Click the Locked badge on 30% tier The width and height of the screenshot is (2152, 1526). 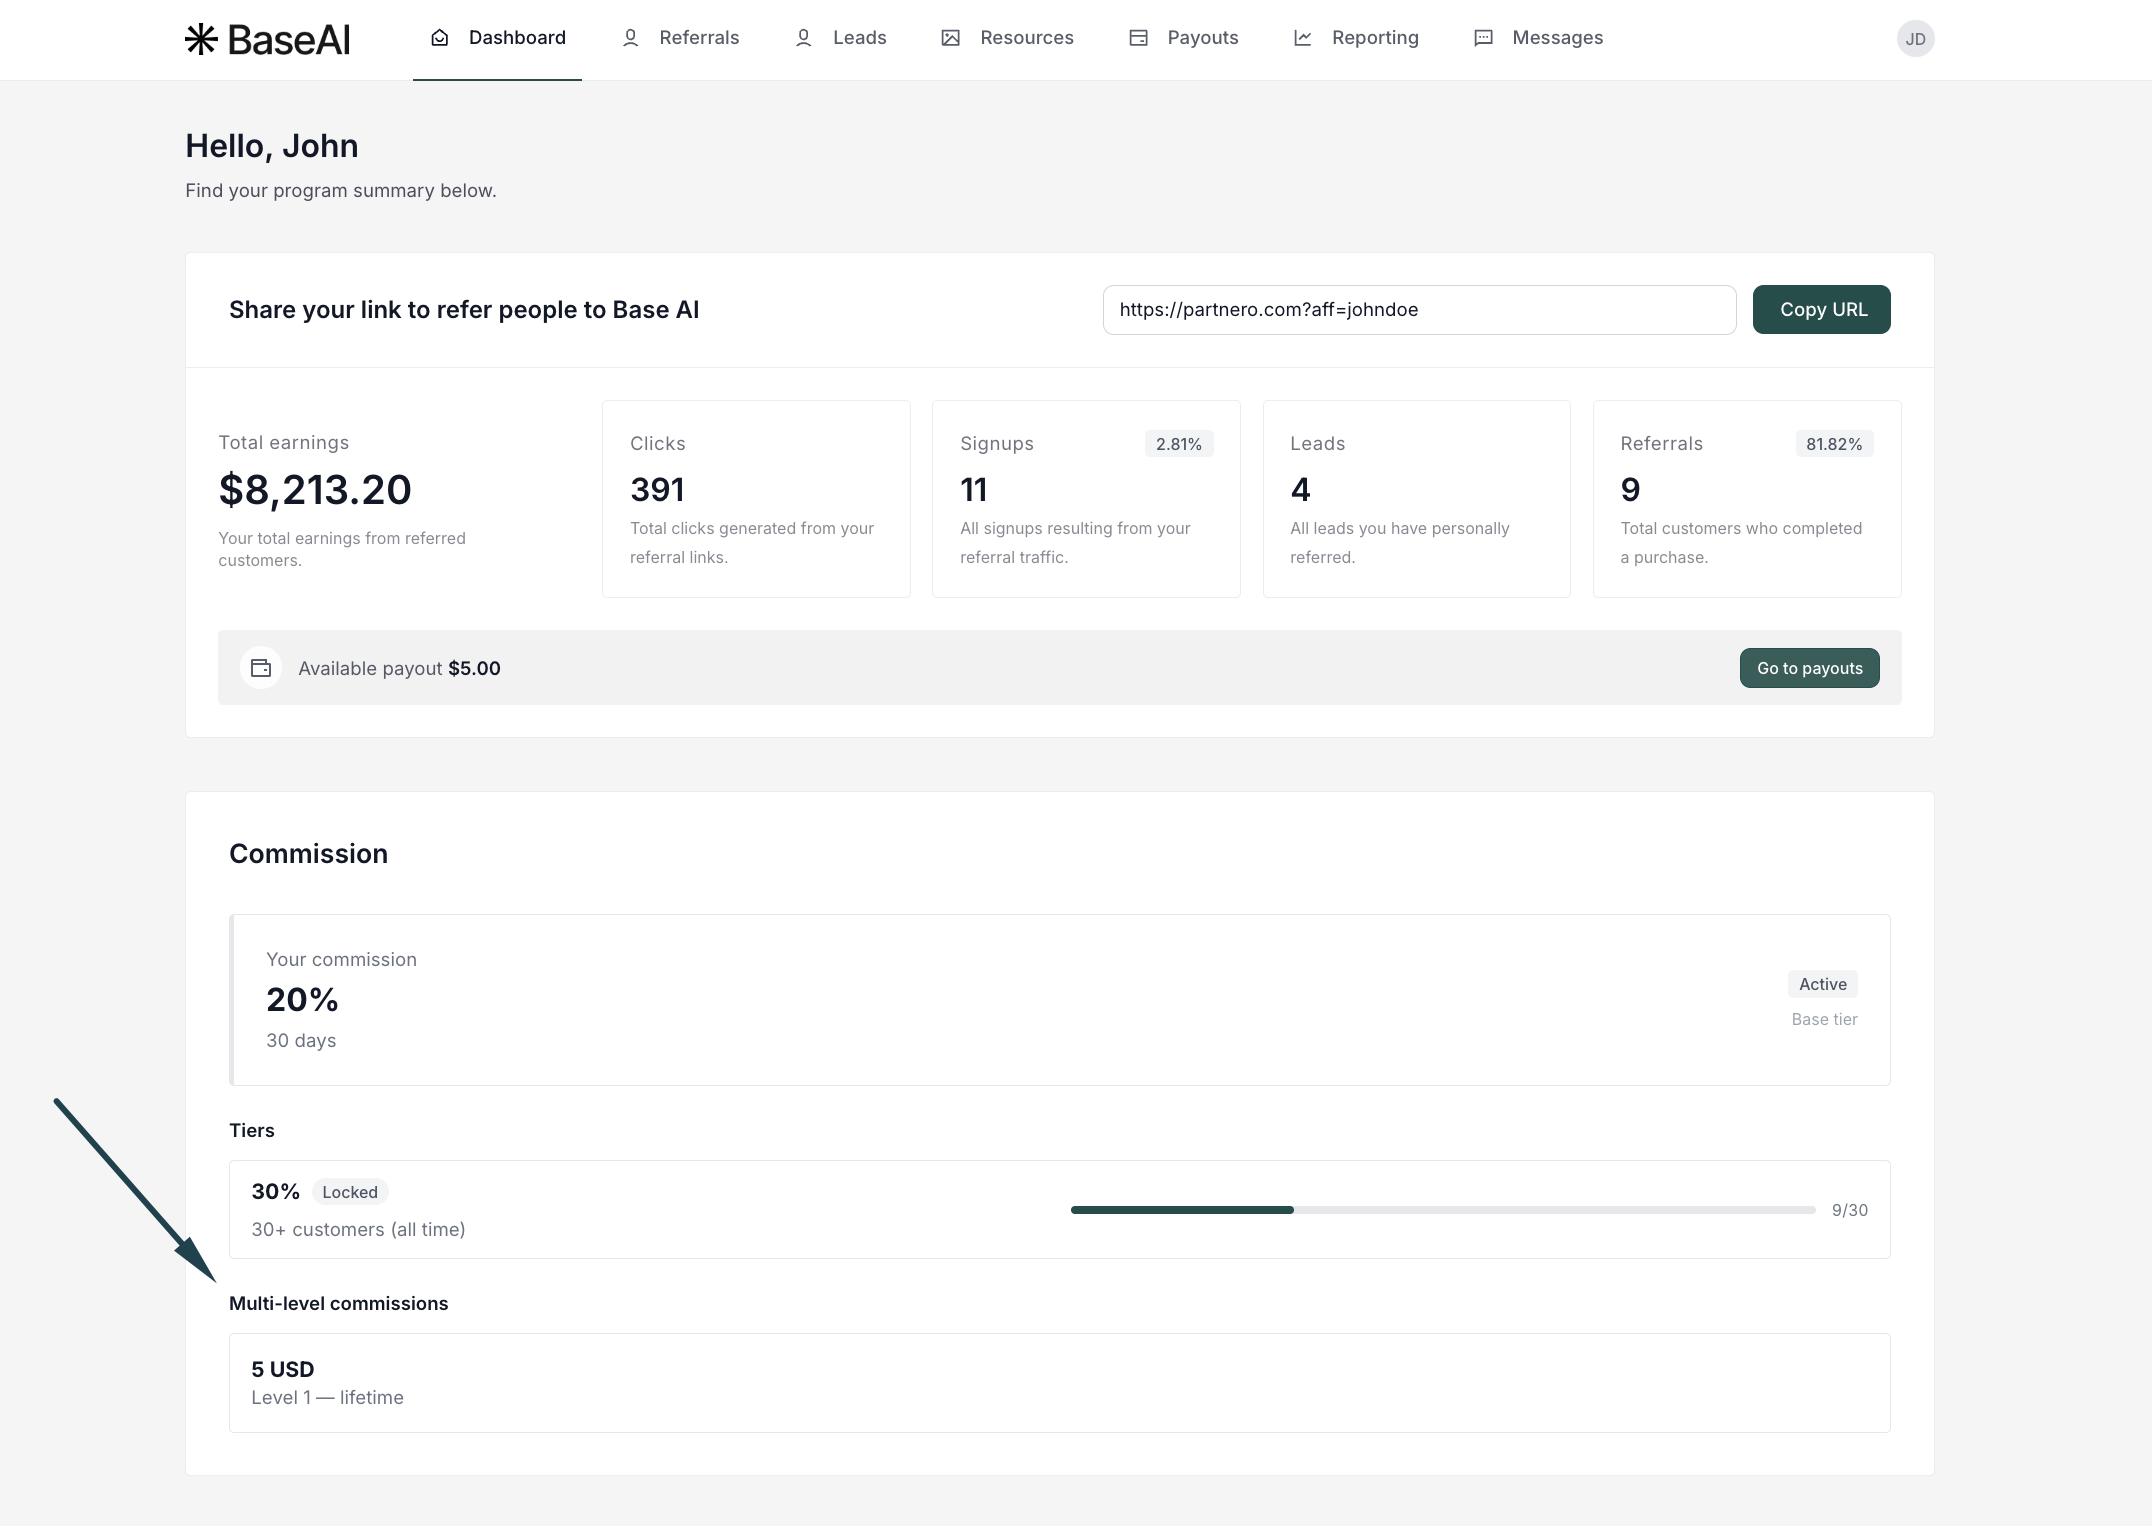[350, 1192]
